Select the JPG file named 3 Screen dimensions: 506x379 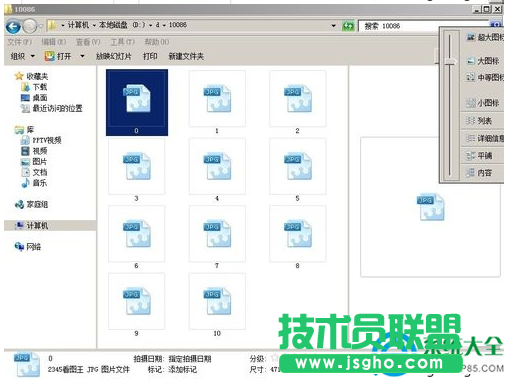(x=136, y=170)
